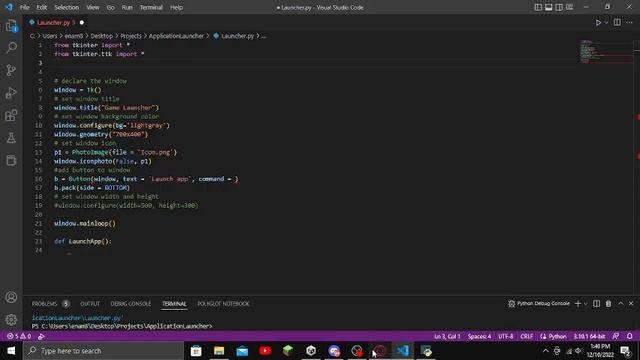Place cursor on line 23 def LaunchApp
Viewport: 640px width, 360px height.
(82, 241)
